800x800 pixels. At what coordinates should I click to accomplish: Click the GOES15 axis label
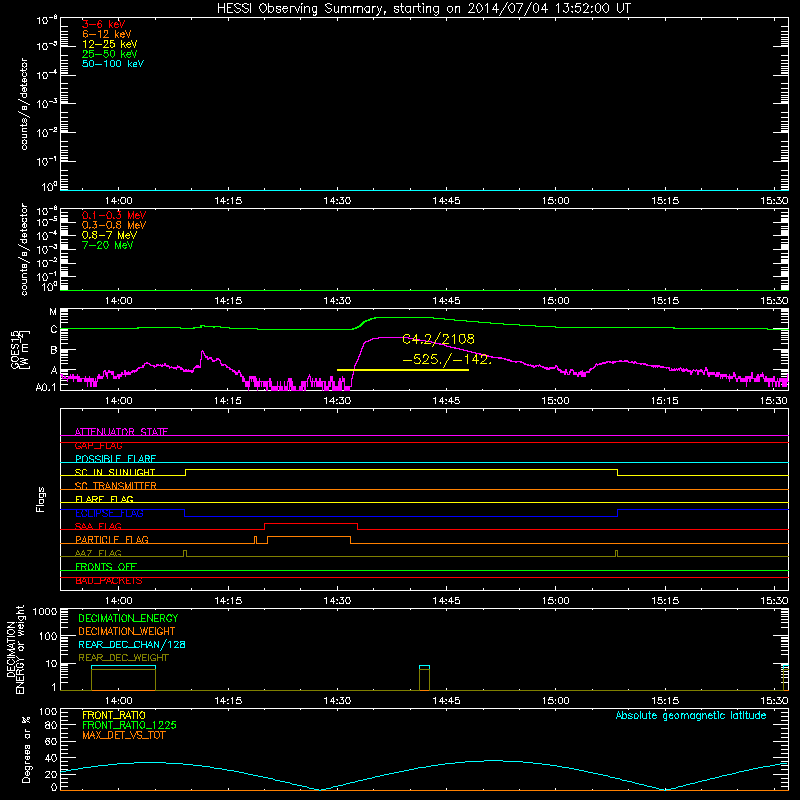click(x=15, y=349)
